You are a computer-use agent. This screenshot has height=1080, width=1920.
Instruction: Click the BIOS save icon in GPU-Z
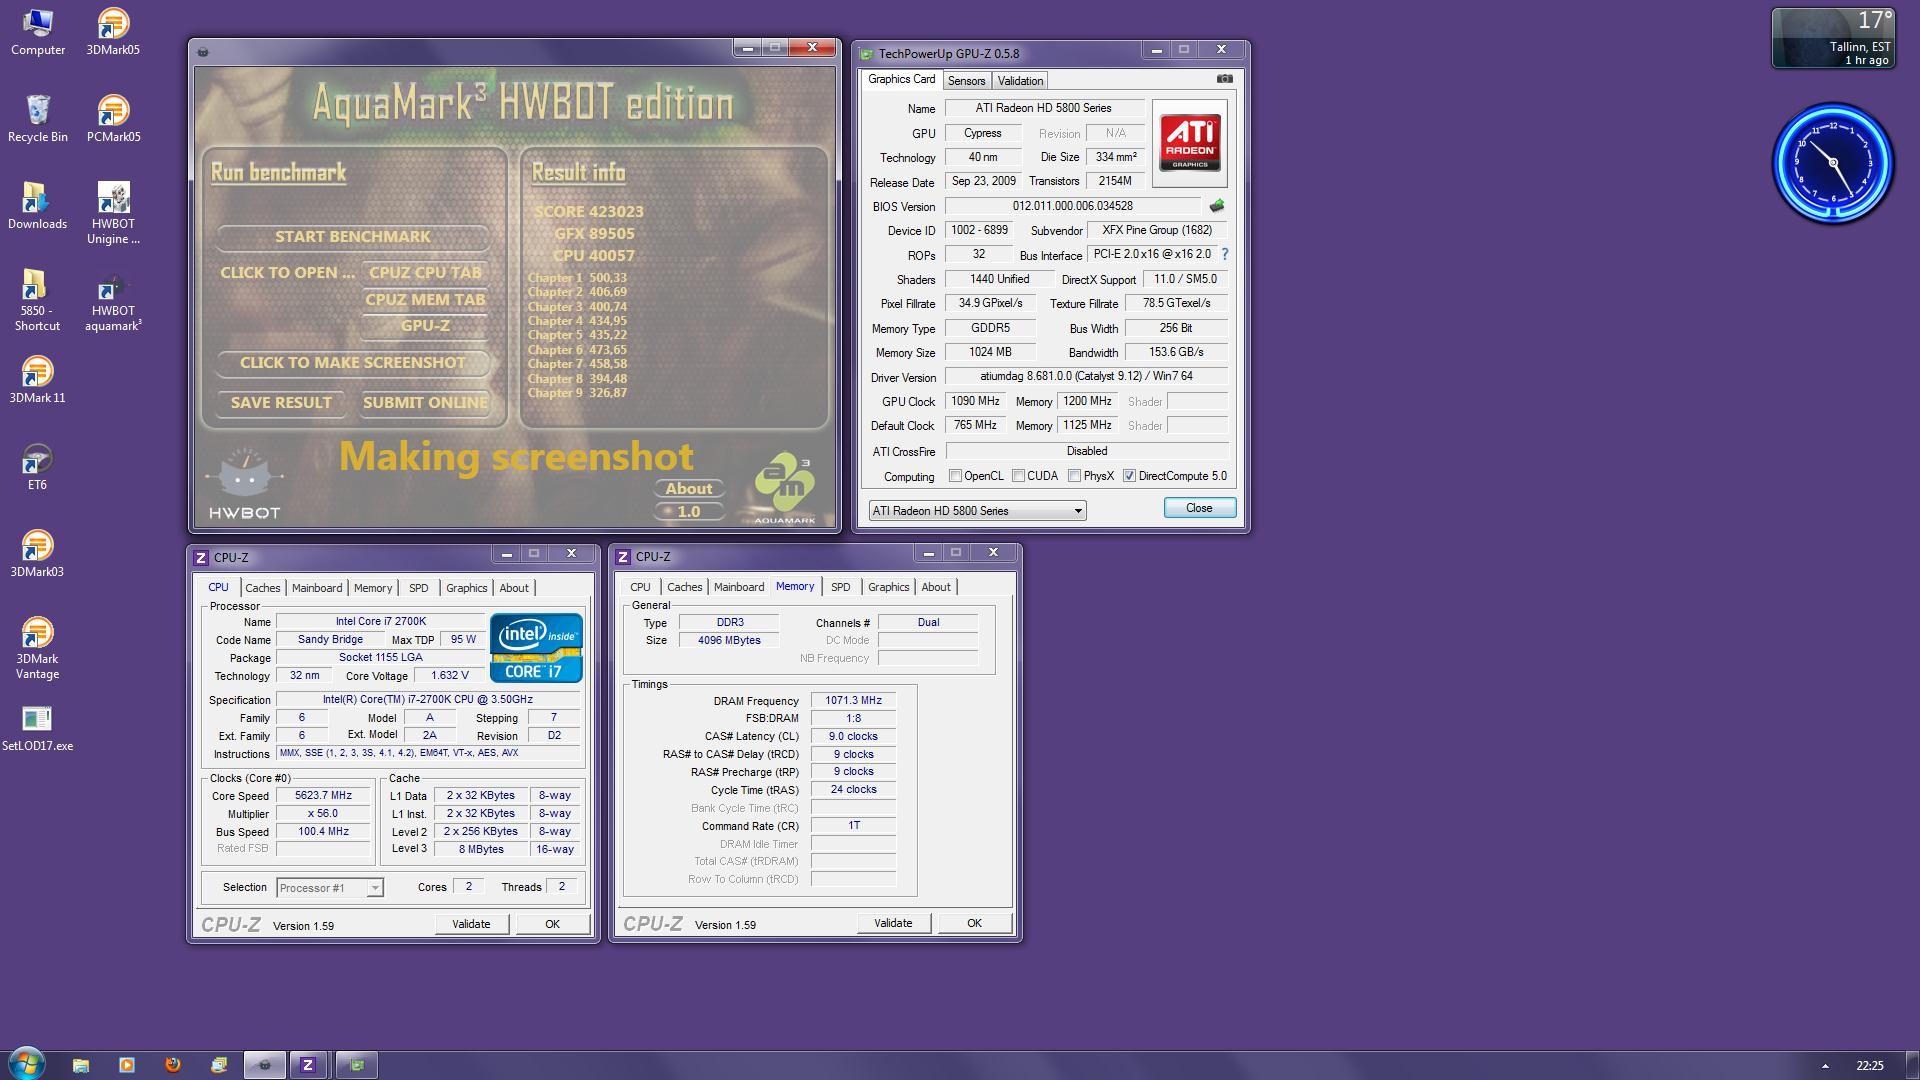pyautogui.click(x=1216, y=206)
